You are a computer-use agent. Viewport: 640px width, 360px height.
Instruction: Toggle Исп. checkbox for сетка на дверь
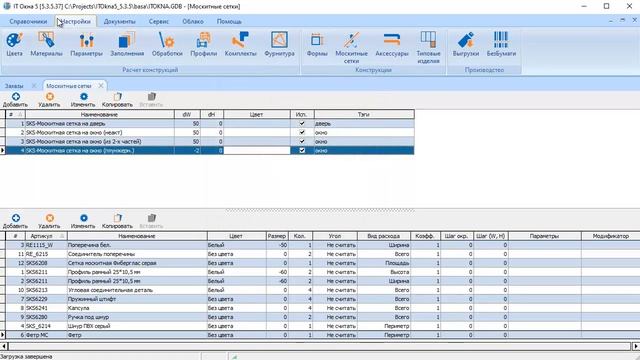[x=302, y=123]
